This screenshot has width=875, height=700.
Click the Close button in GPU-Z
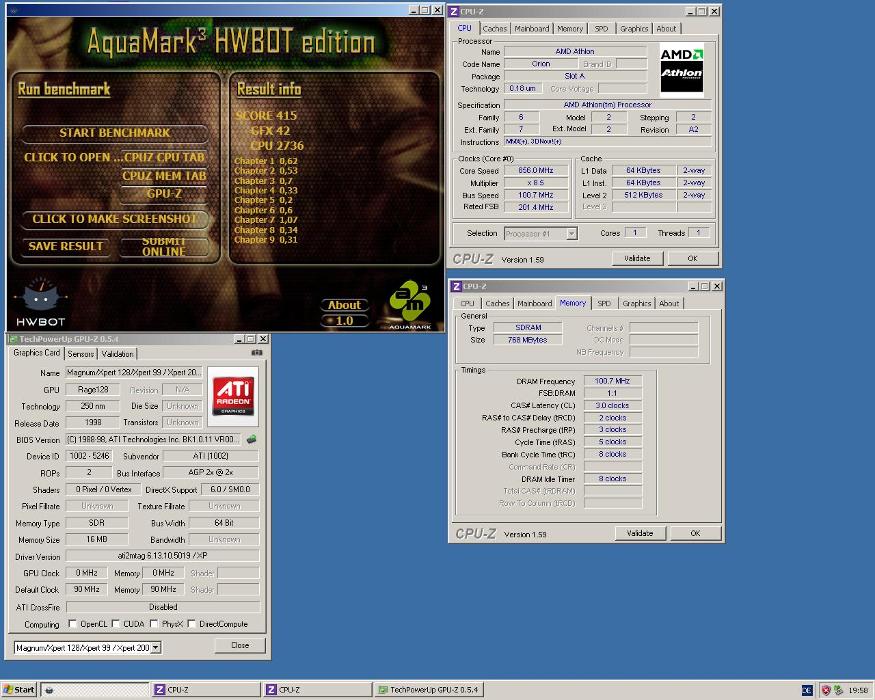240,645
